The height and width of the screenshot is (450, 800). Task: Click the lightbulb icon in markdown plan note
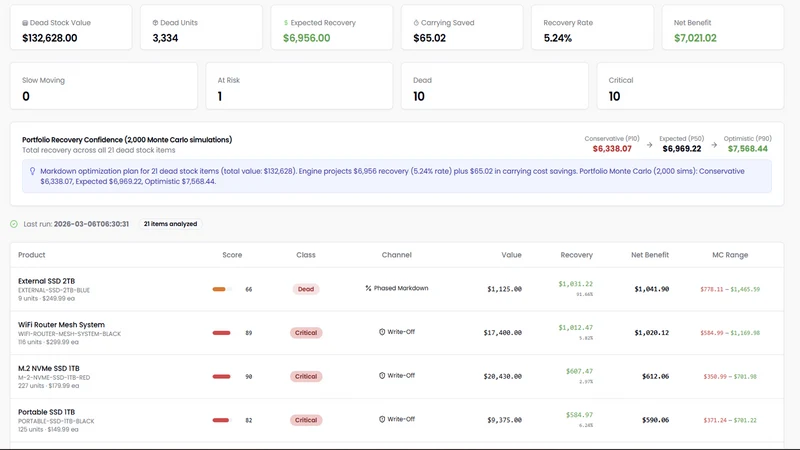point(32,171)
